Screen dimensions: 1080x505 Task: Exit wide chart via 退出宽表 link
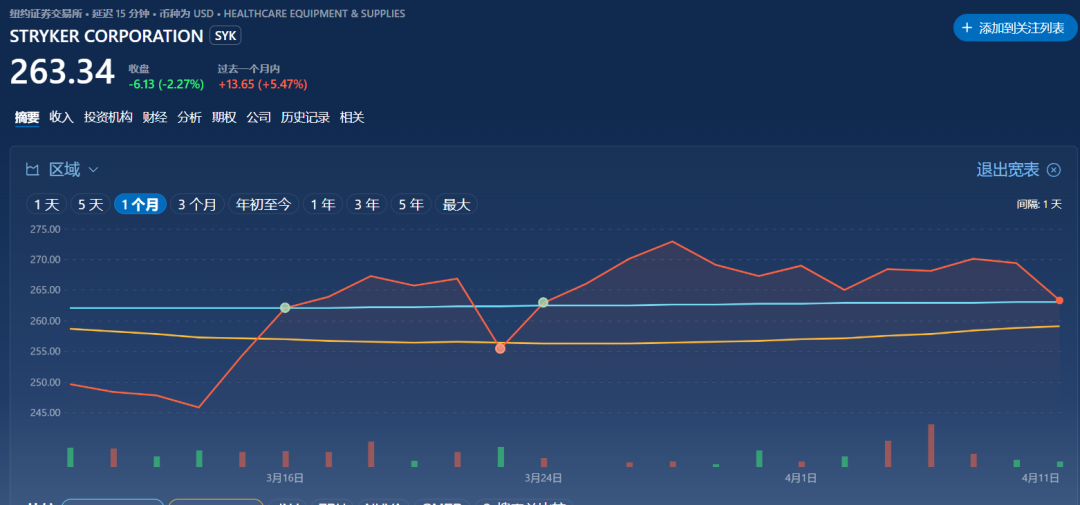coord(1008,170)
